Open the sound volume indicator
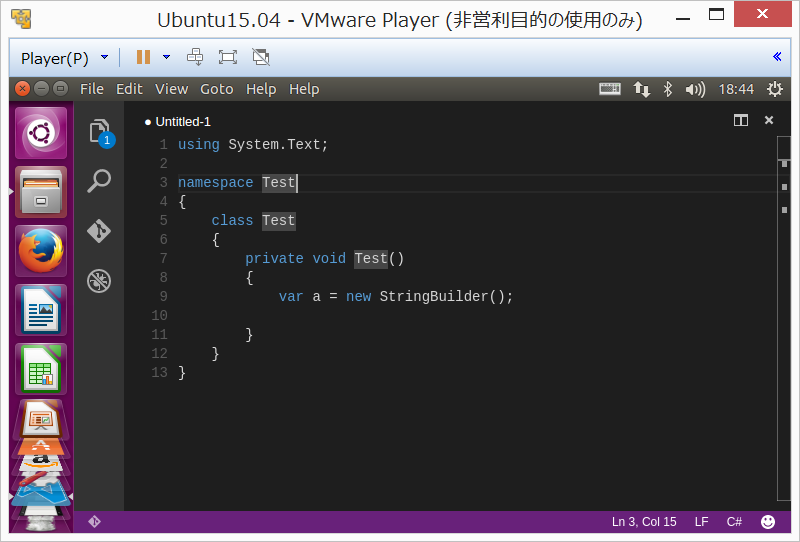Image resolution: width=800 pixels, height=542 pixels. [695, 90]
